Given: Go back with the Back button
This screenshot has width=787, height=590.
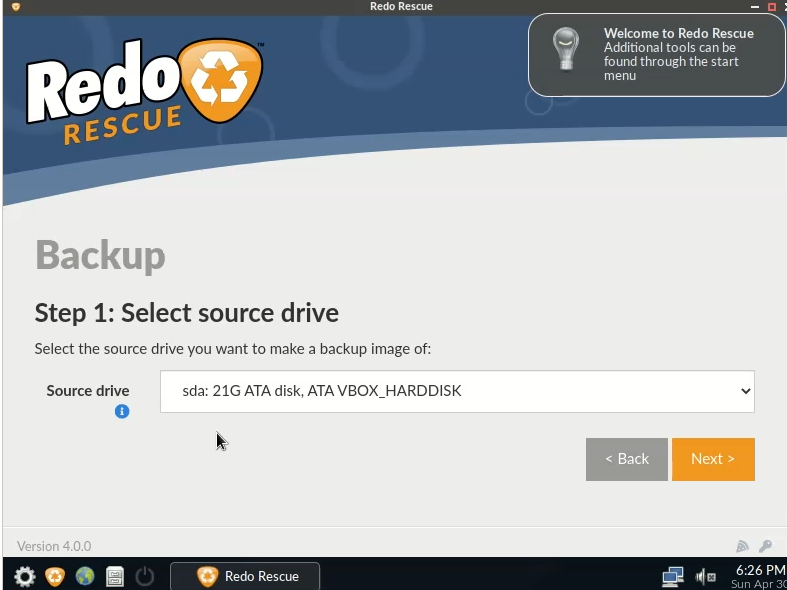Looking at the screenshot, I should 627,459.
